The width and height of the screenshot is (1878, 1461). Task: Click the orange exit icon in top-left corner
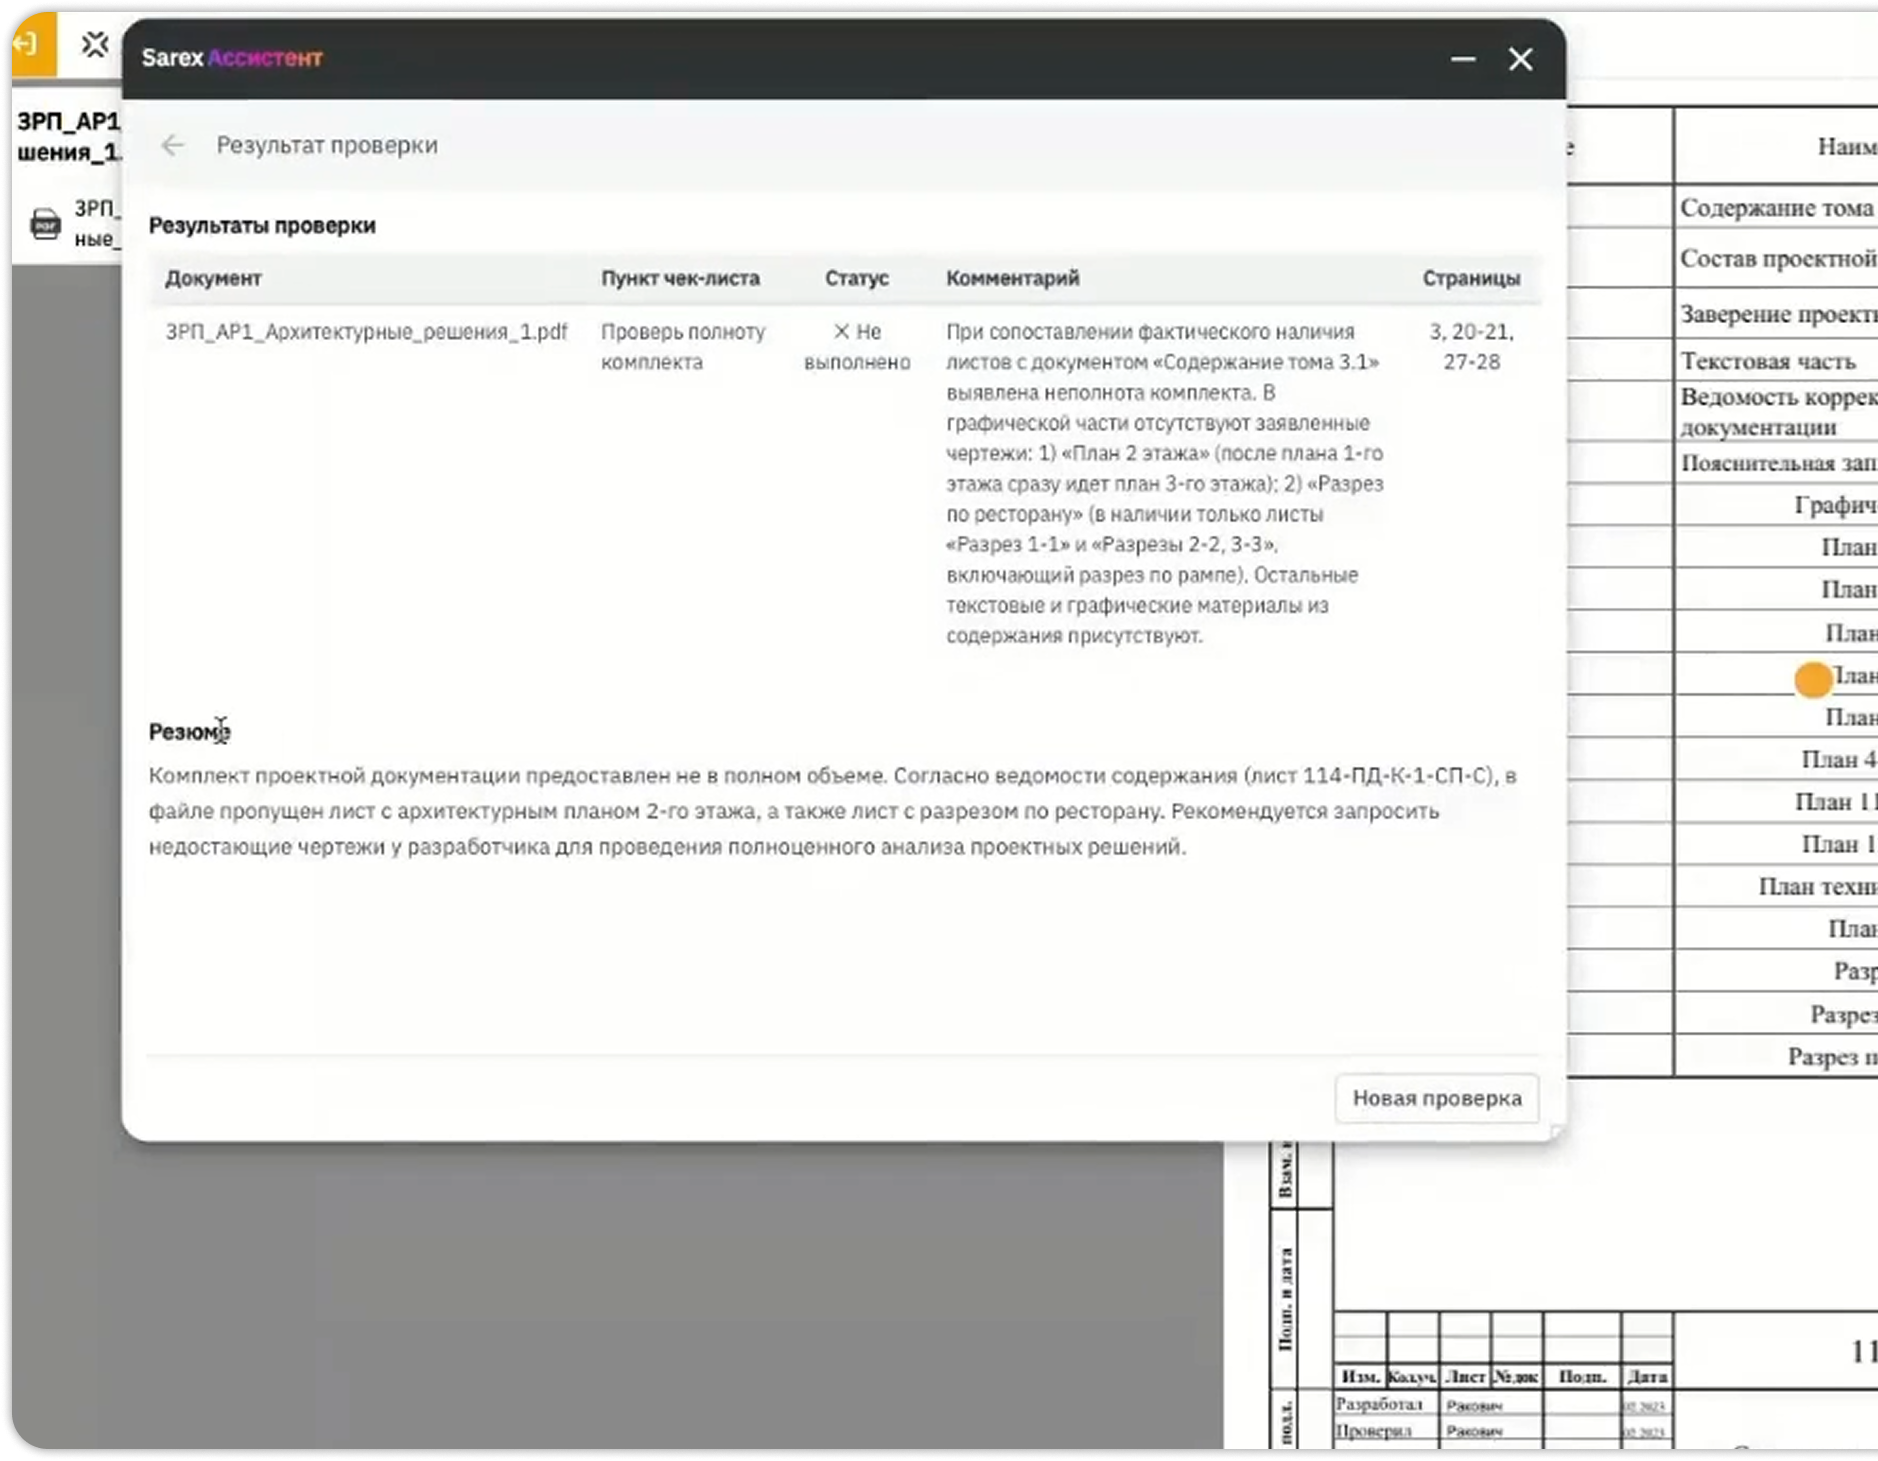[31, 44]
